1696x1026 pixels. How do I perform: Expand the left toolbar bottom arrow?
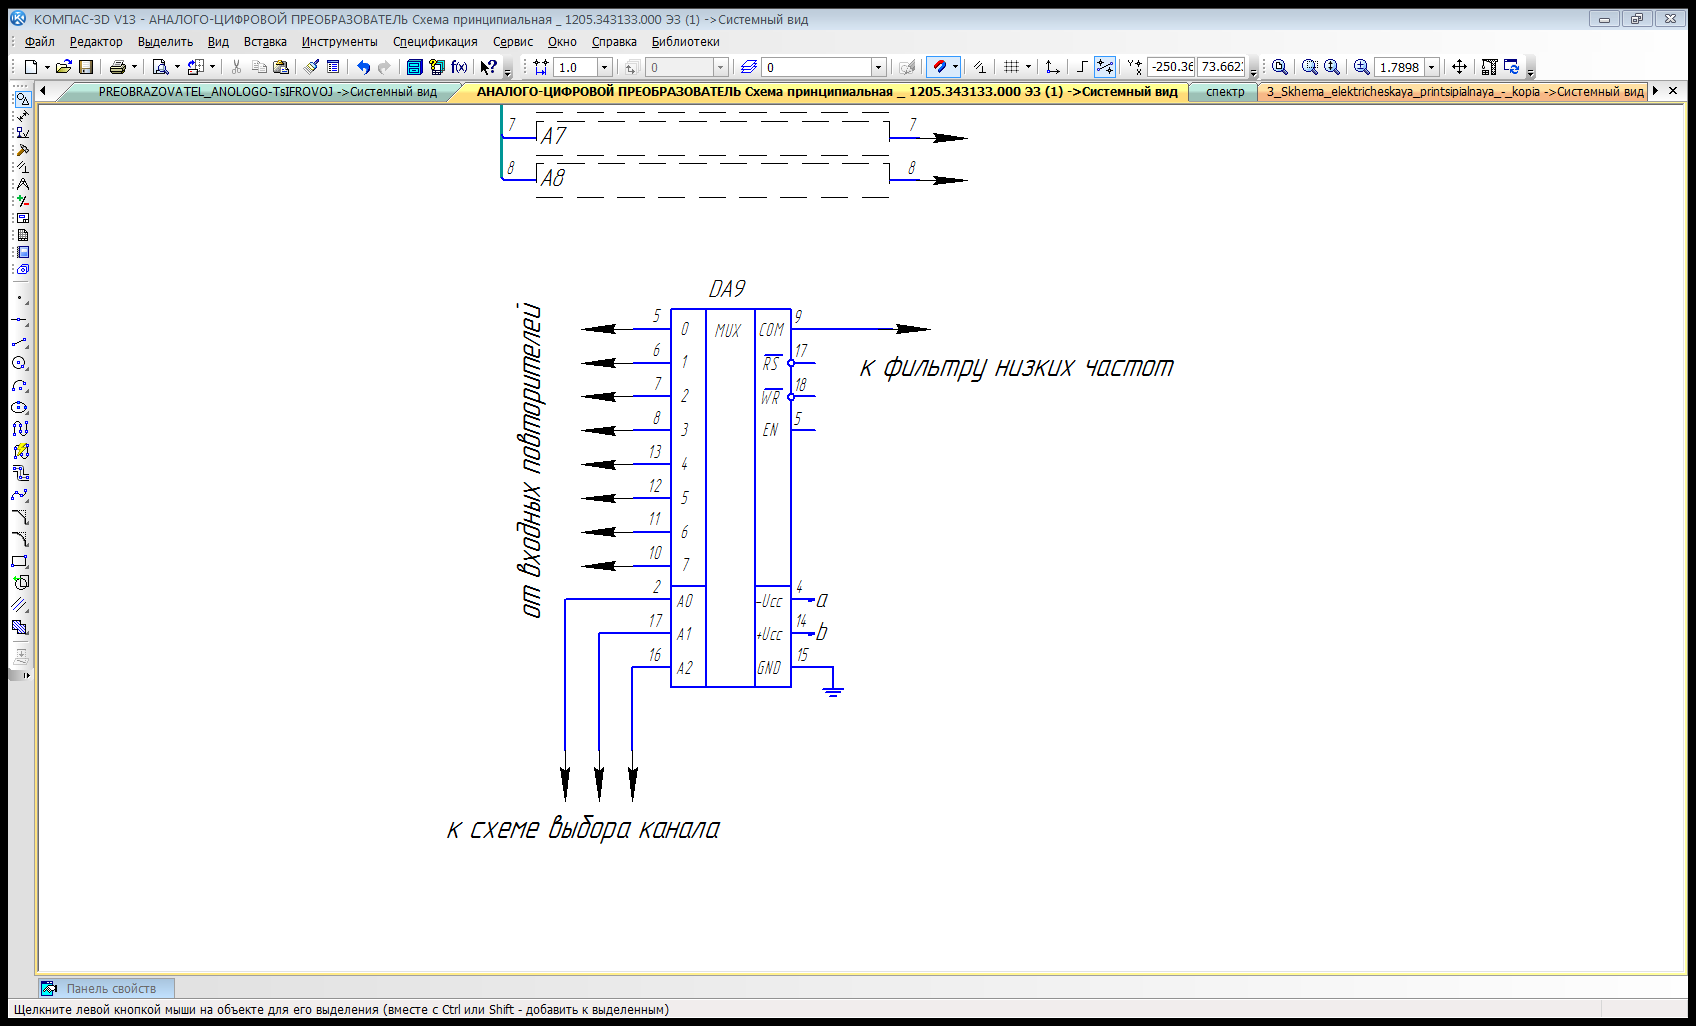coord(26,675)
